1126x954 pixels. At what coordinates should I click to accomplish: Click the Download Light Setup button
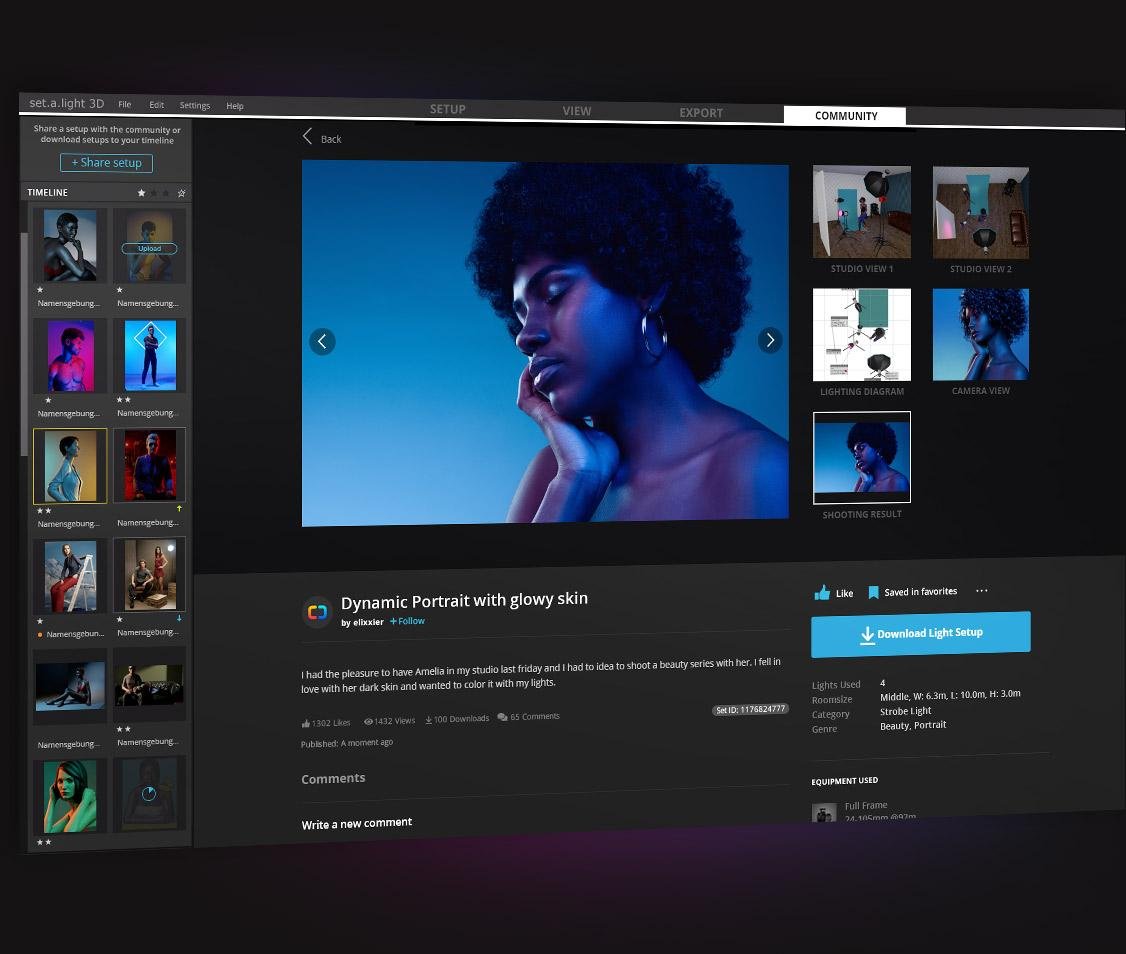coord(920,634)
